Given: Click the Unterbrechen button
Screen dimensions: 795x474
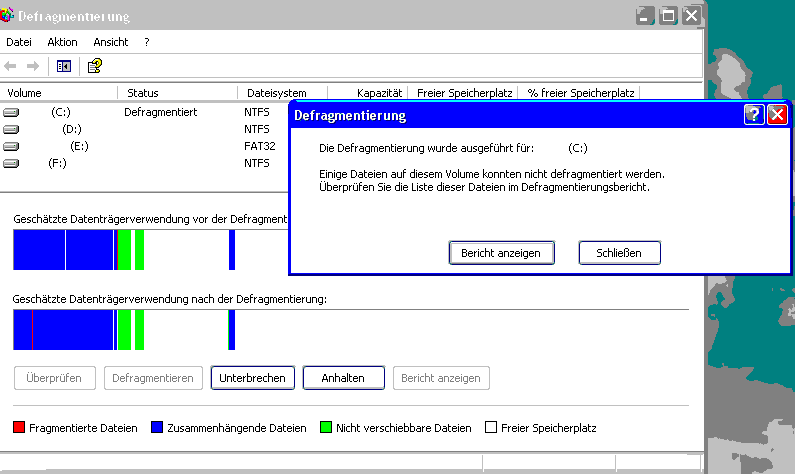Looking at the screenshot, I should [x=254, y=378].
